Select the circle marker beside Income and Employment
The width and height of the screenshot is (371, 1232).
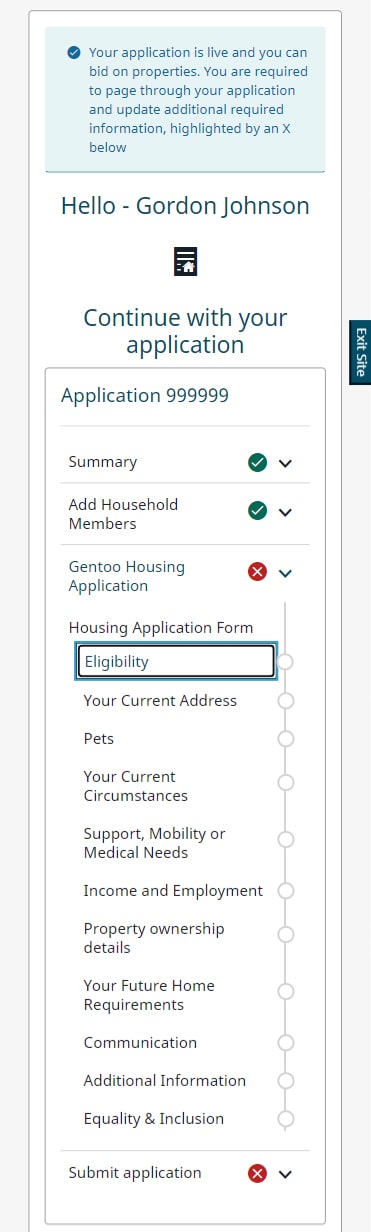point(286,891)
